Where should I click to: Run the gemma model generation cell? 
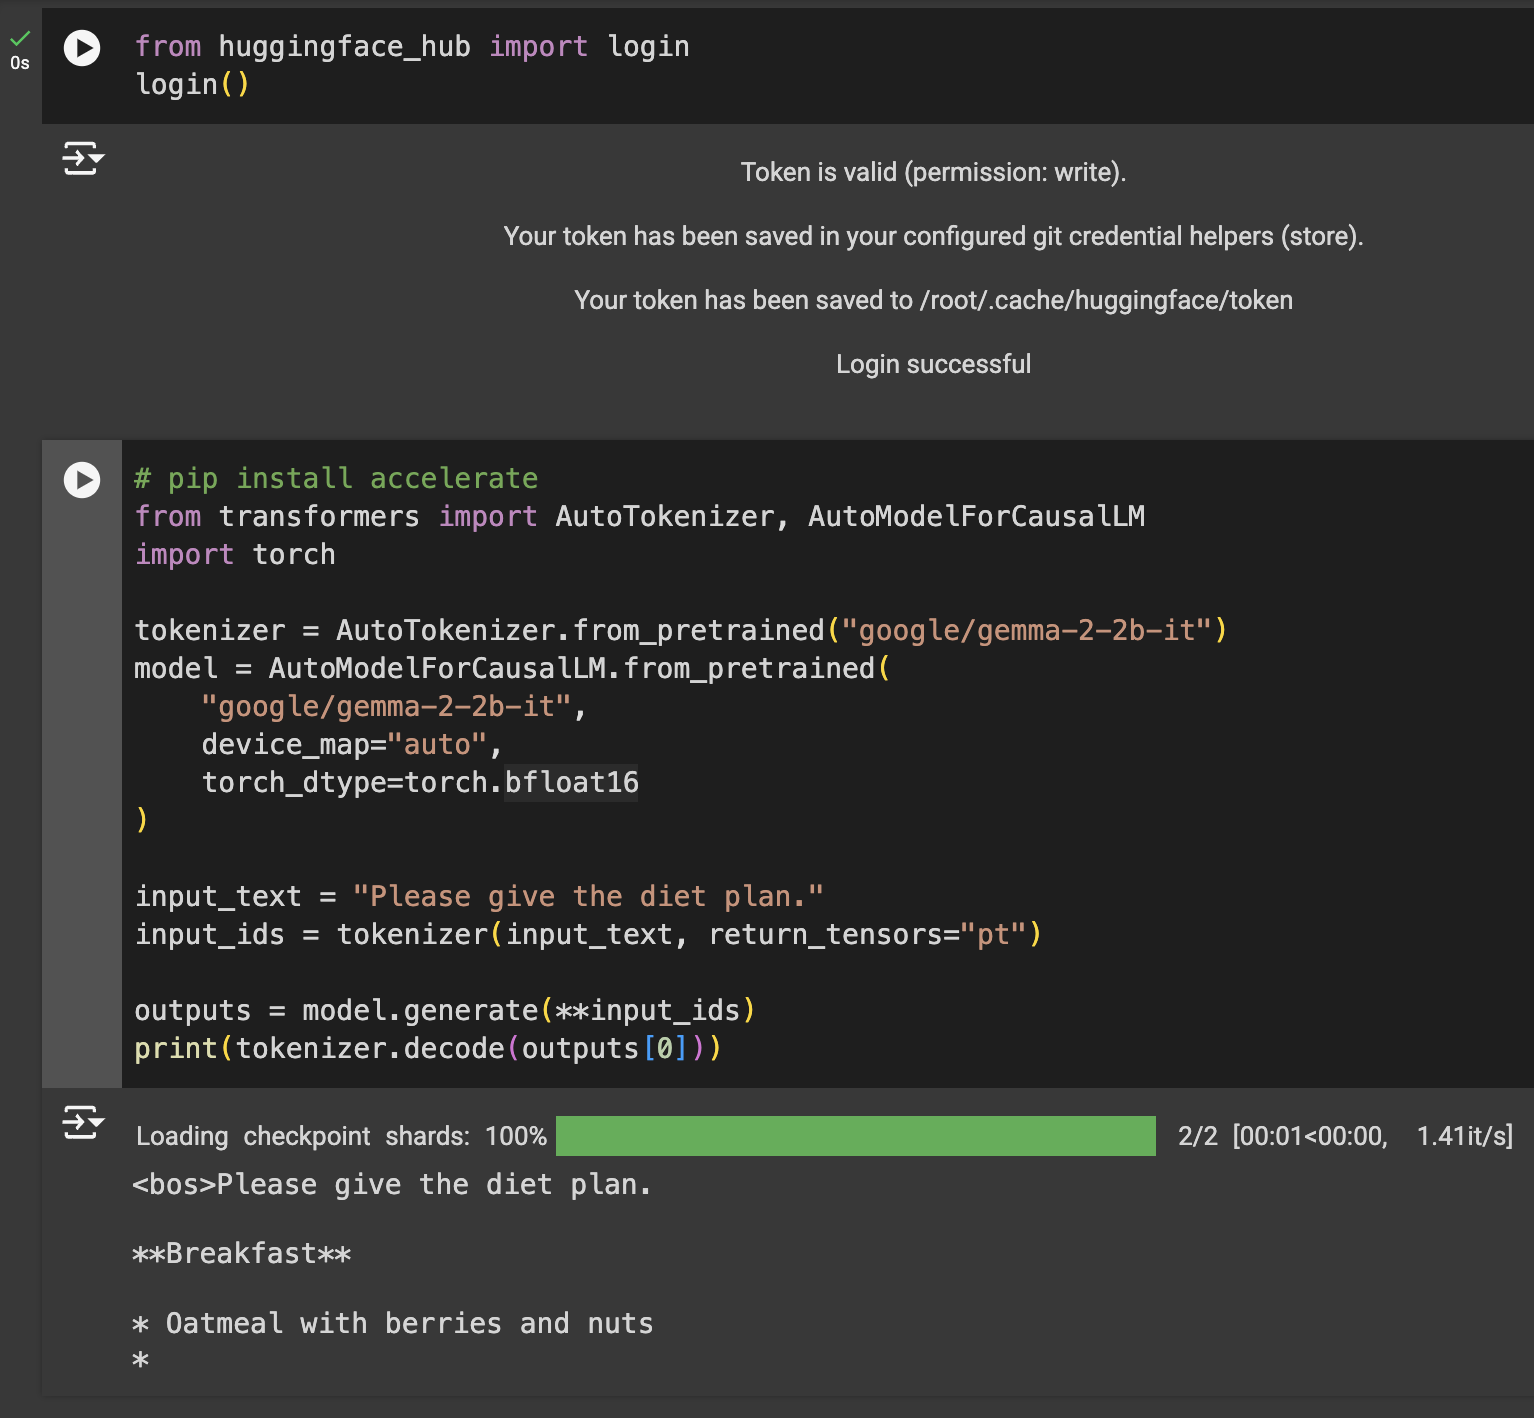click(x=82, y=480)
